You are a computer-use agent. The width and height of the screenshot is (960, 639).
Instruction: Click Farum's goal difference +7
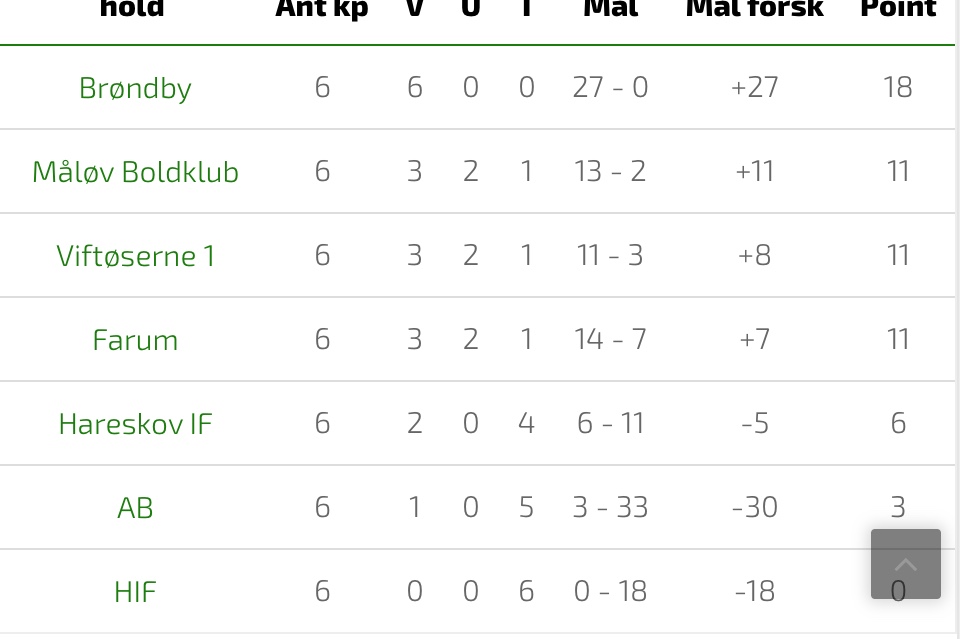tap(754, 339)
